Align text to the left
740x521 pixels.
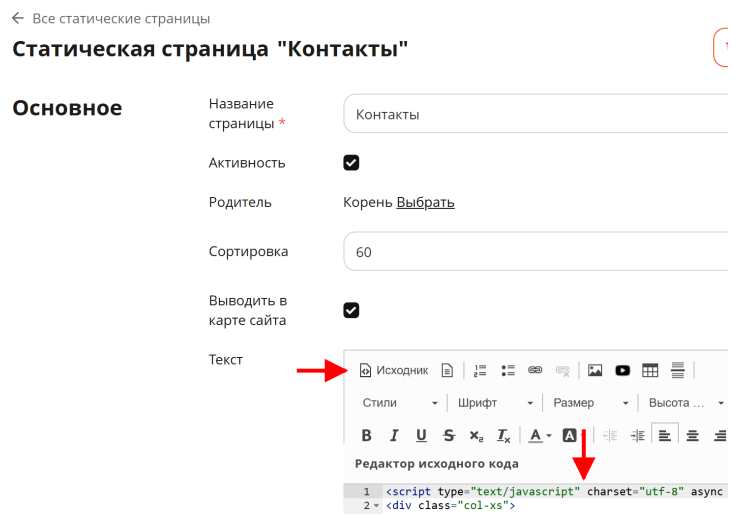pos(665,434)
